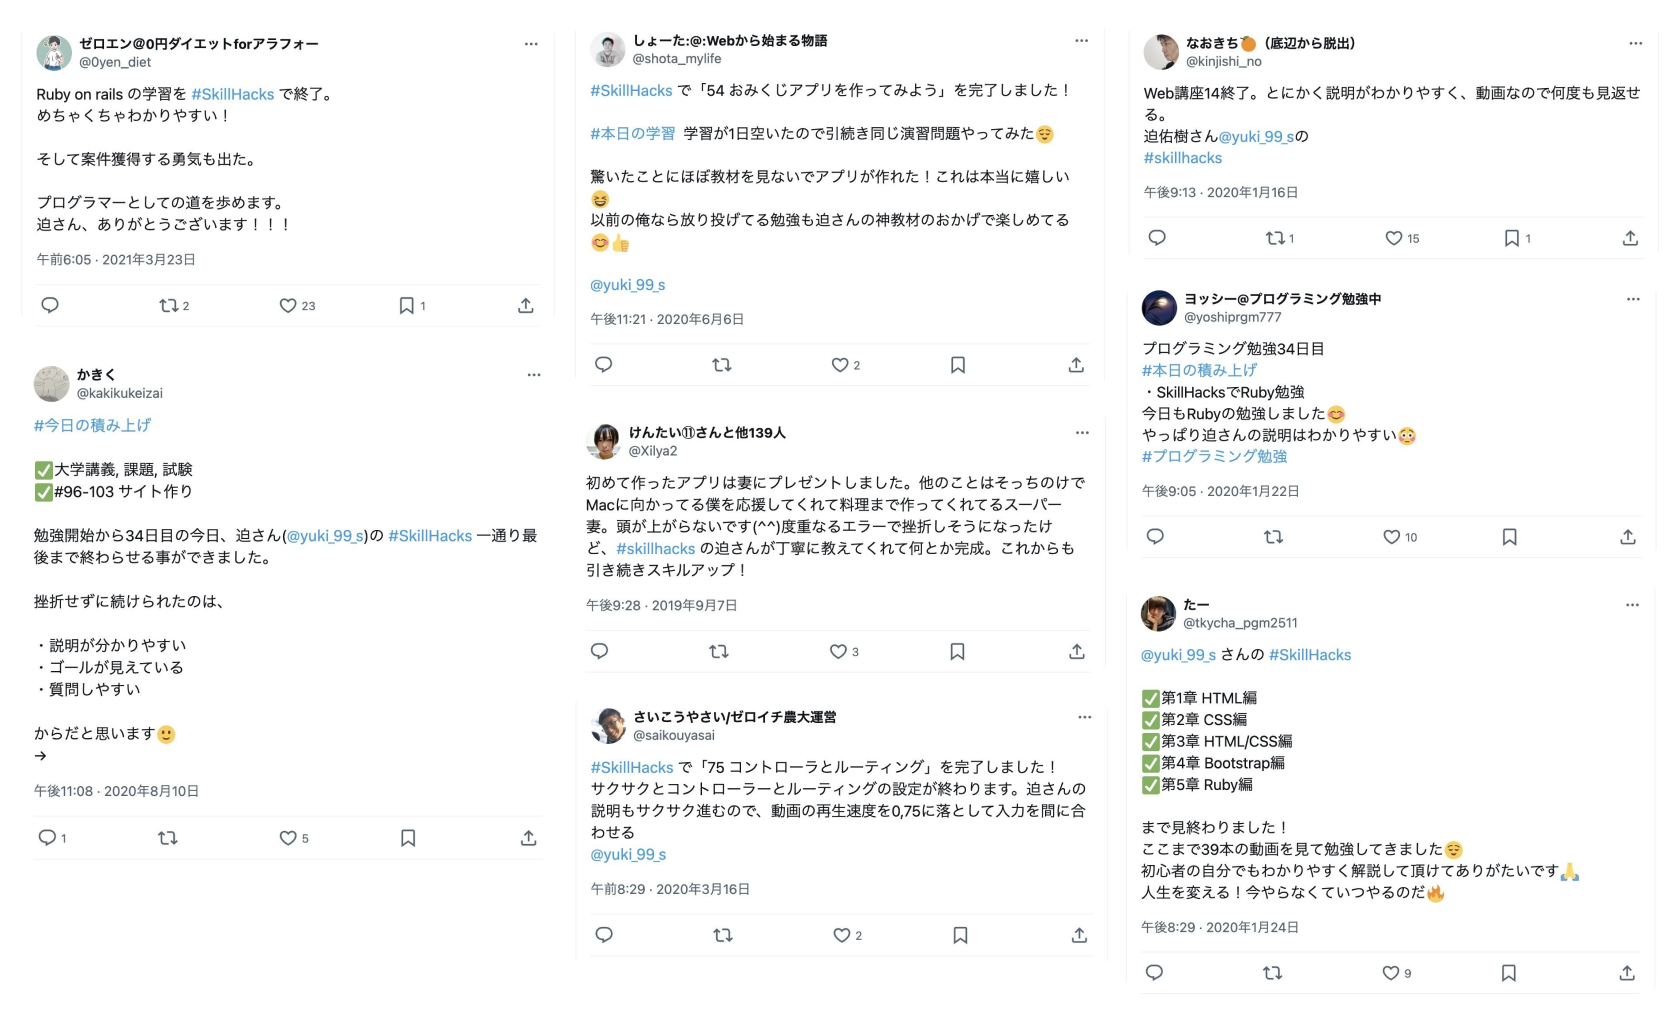Open more options menu on @kakikukeizai tweet

[534, 375]
